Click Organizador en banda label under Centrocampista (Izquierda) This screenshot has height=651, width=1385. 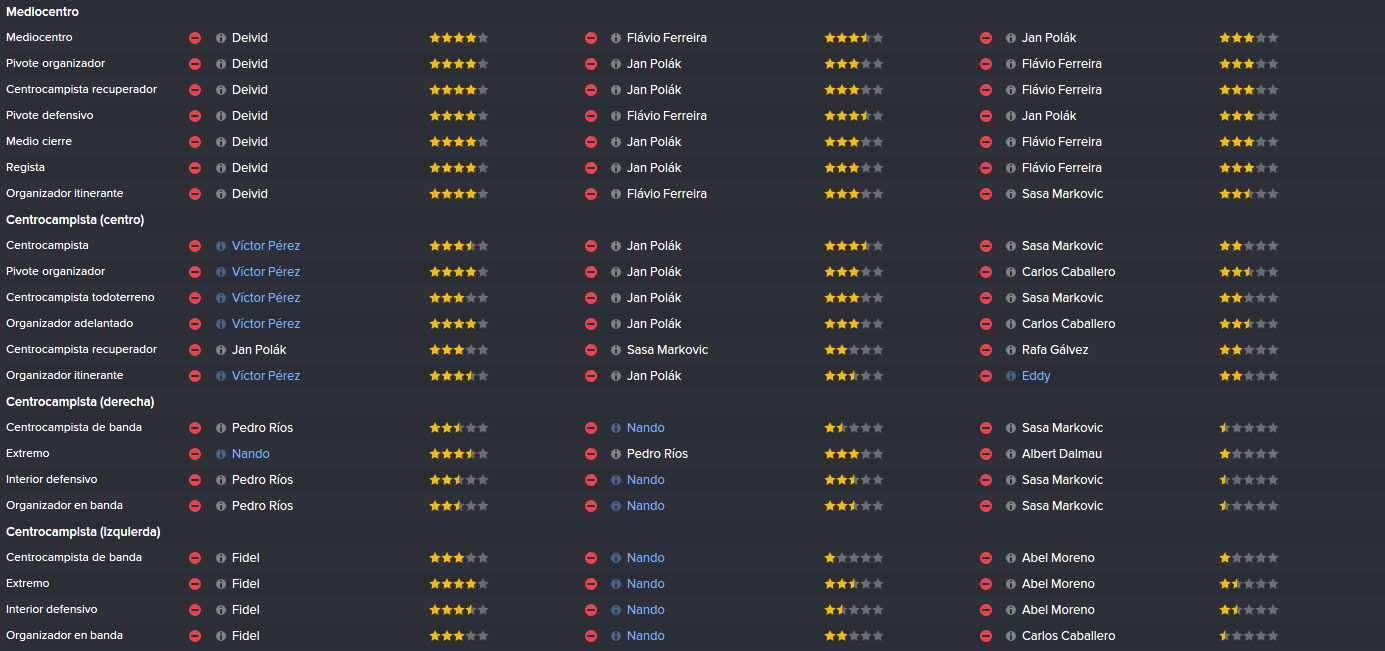tap(64, 636)
